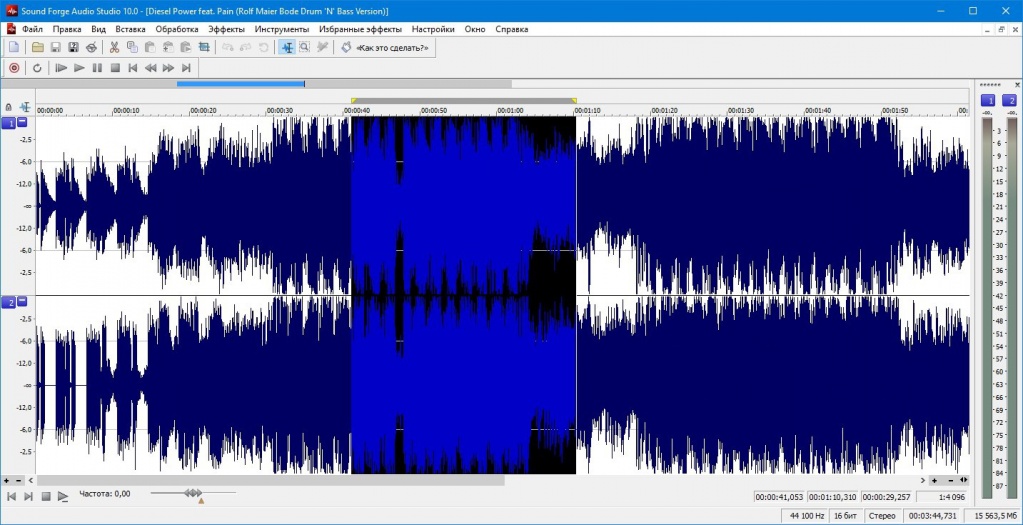Open the Эффекты menu
Image resolution: width=1023 pixels, height=525 pixels.
coord(226,29)
